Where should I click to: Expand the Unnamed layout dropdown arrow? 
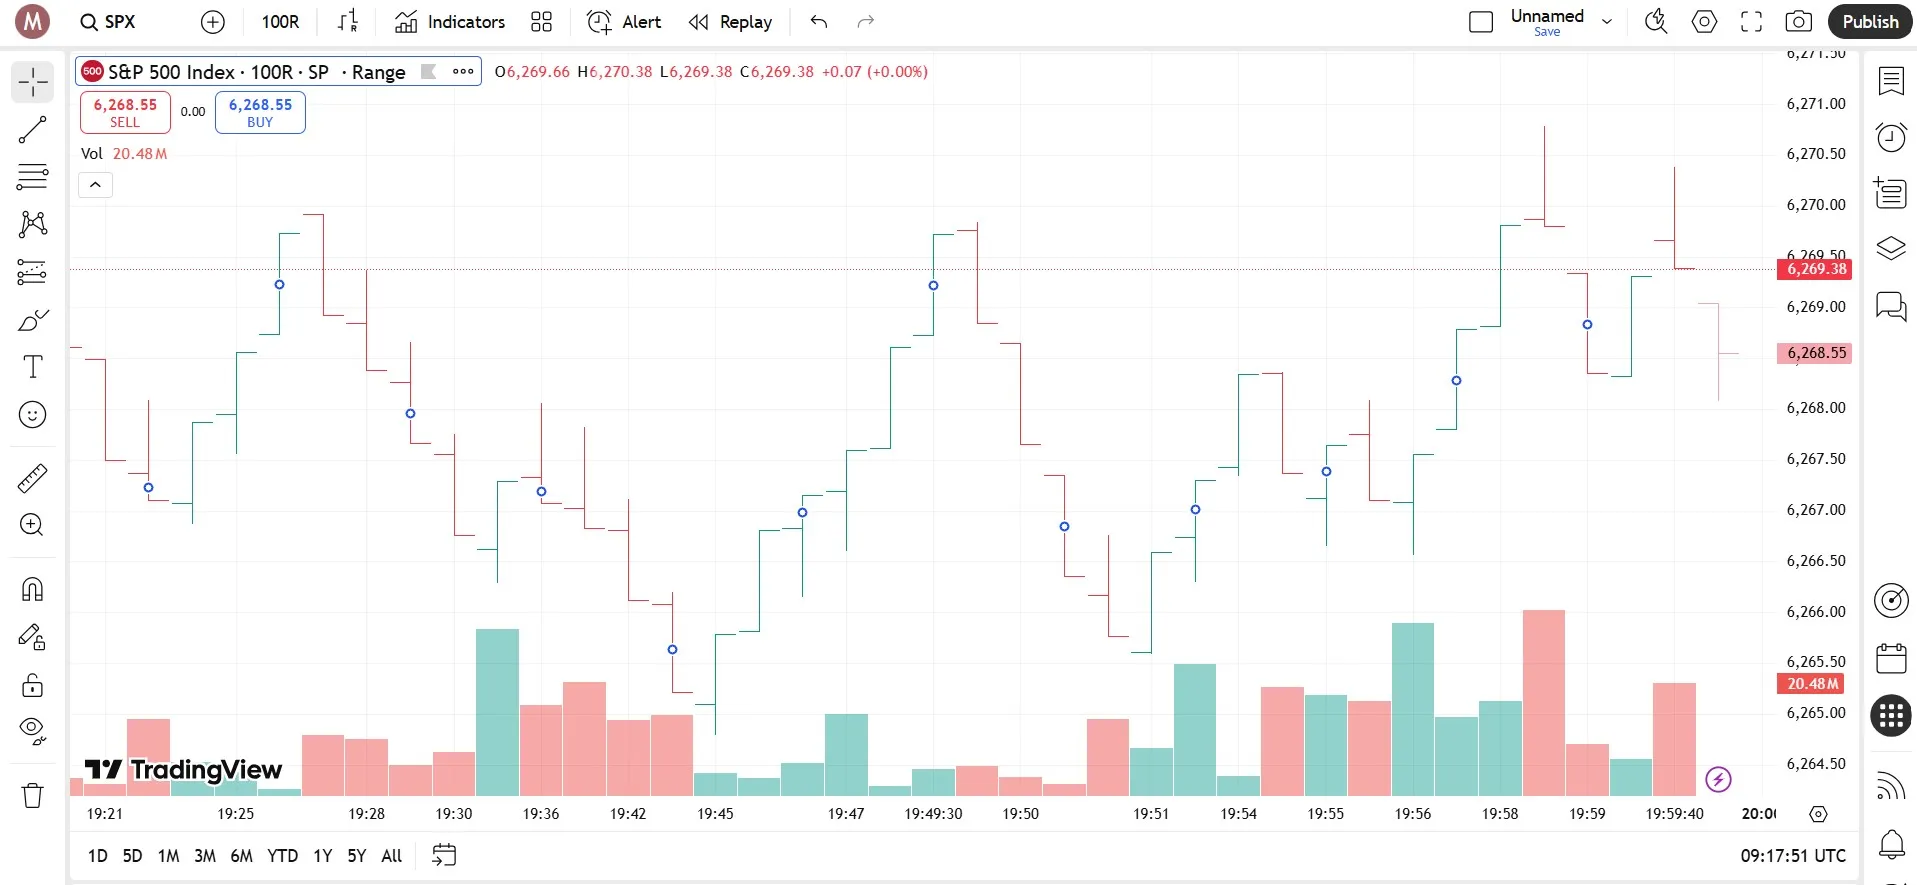pyautogui.click(x=1607, y=22)
